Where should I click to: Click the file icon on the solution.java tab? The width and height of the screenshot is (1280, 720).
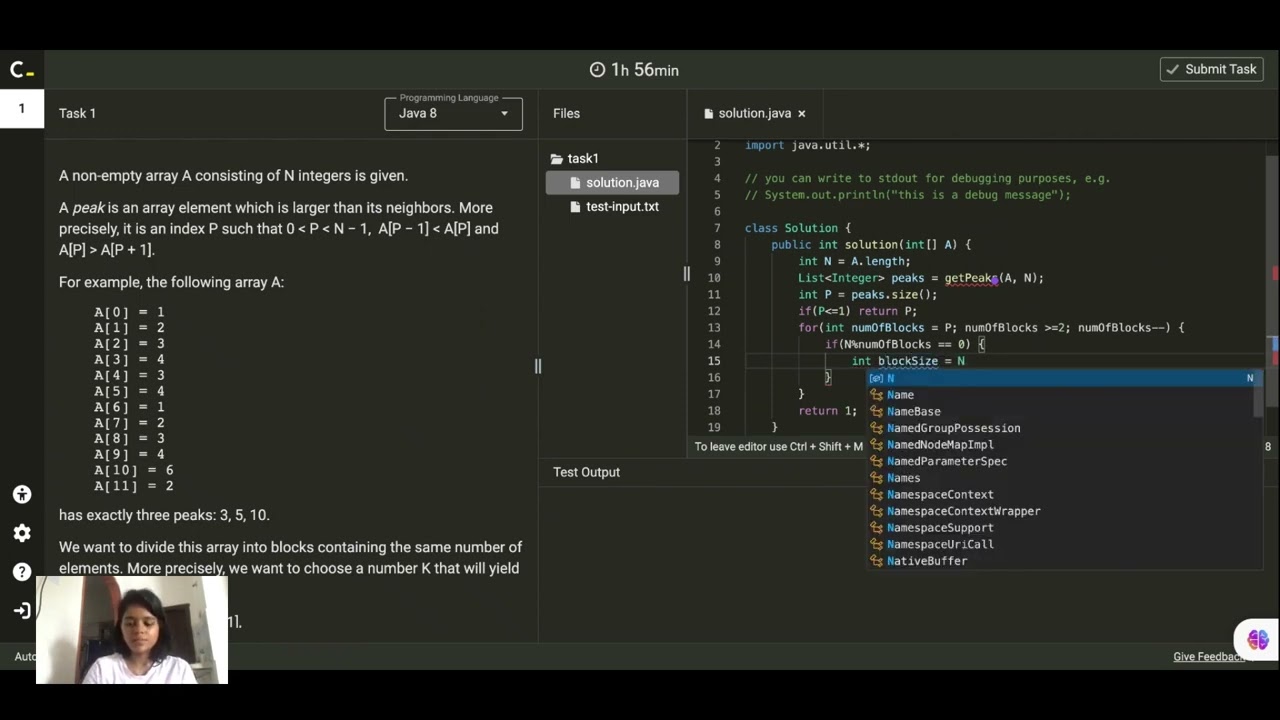coord(708,114)
